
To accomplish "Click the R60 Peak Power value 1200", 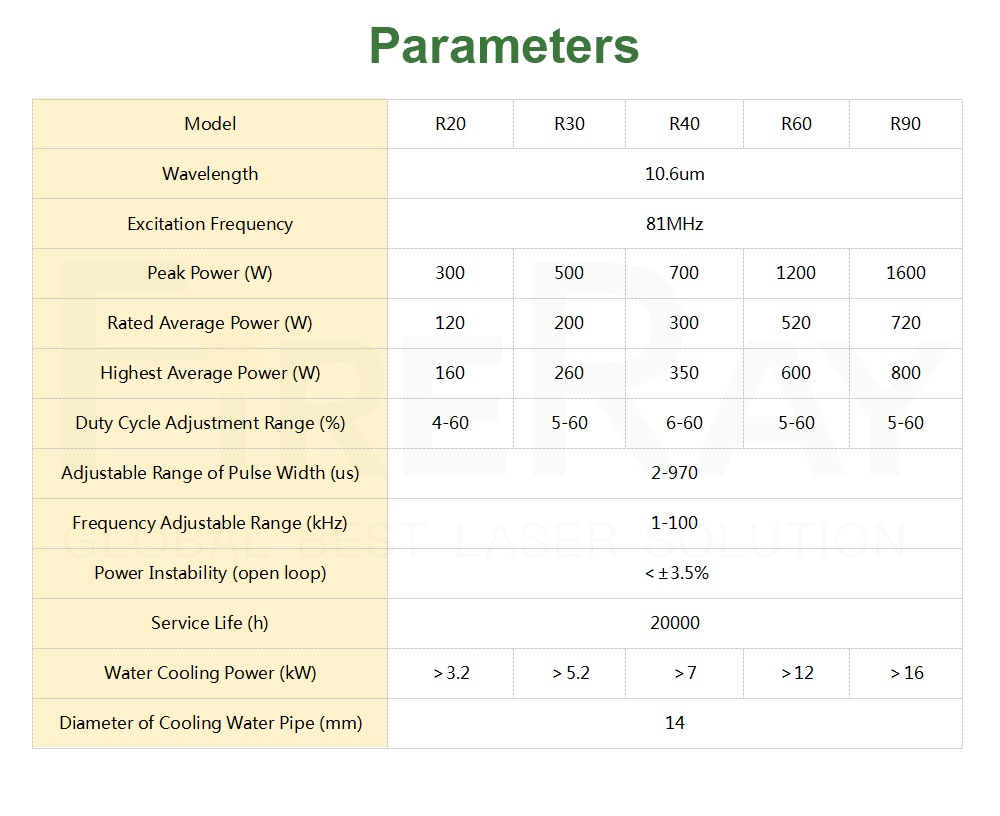I will 796,273.
